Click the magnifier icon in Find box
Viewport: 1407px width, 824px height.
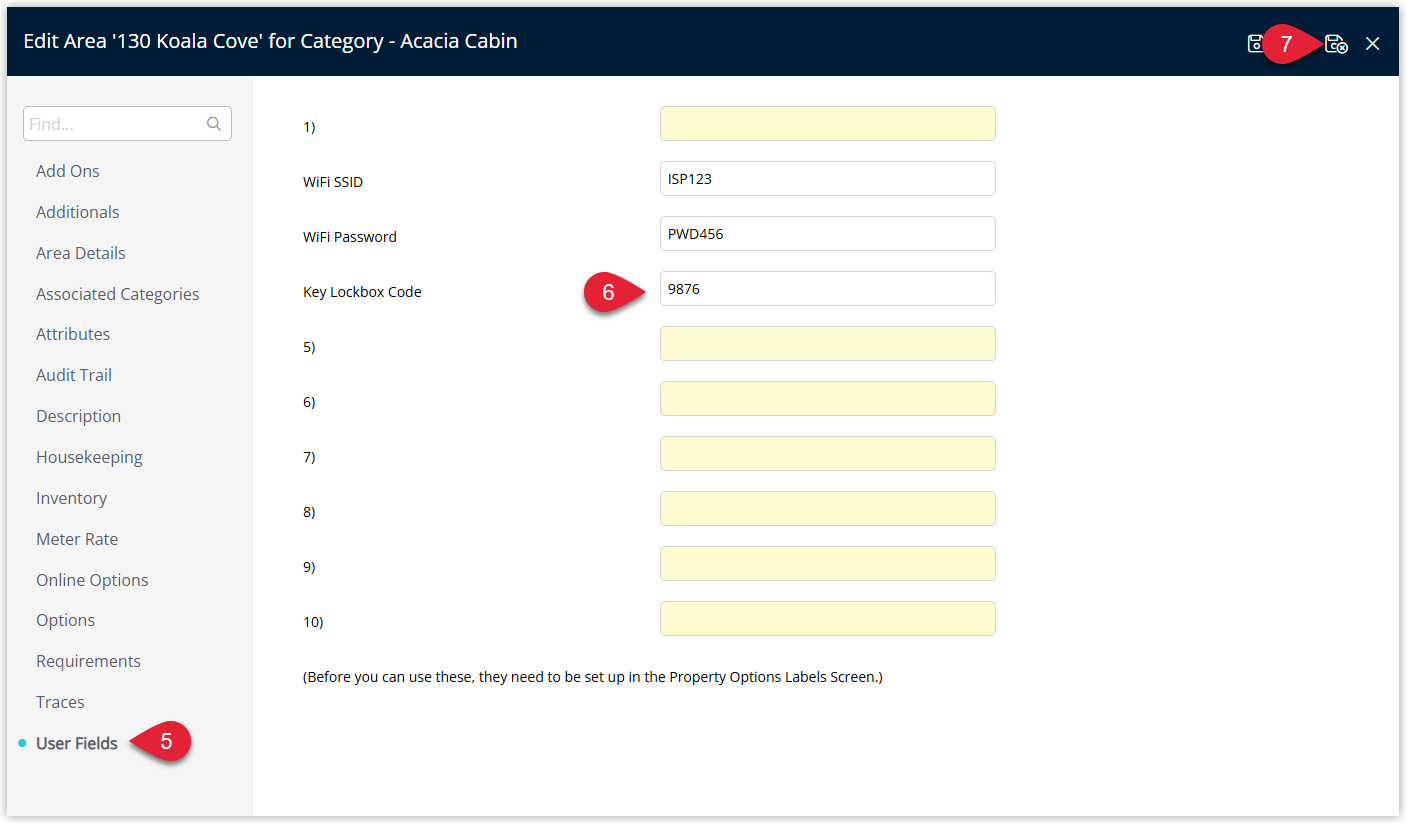coord(214,124)
